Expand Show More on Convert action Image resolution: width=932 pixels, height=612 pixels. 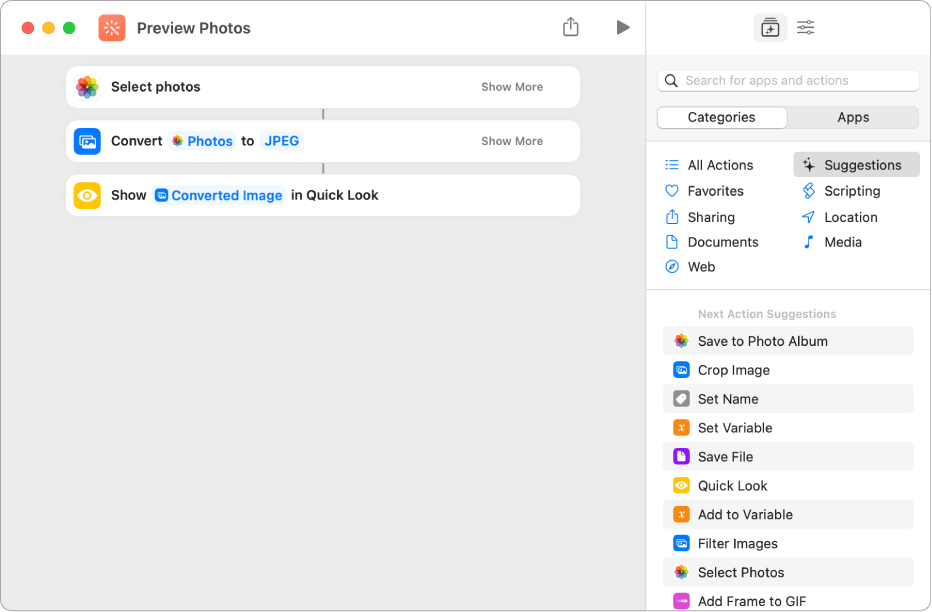(x=511, y=141)
